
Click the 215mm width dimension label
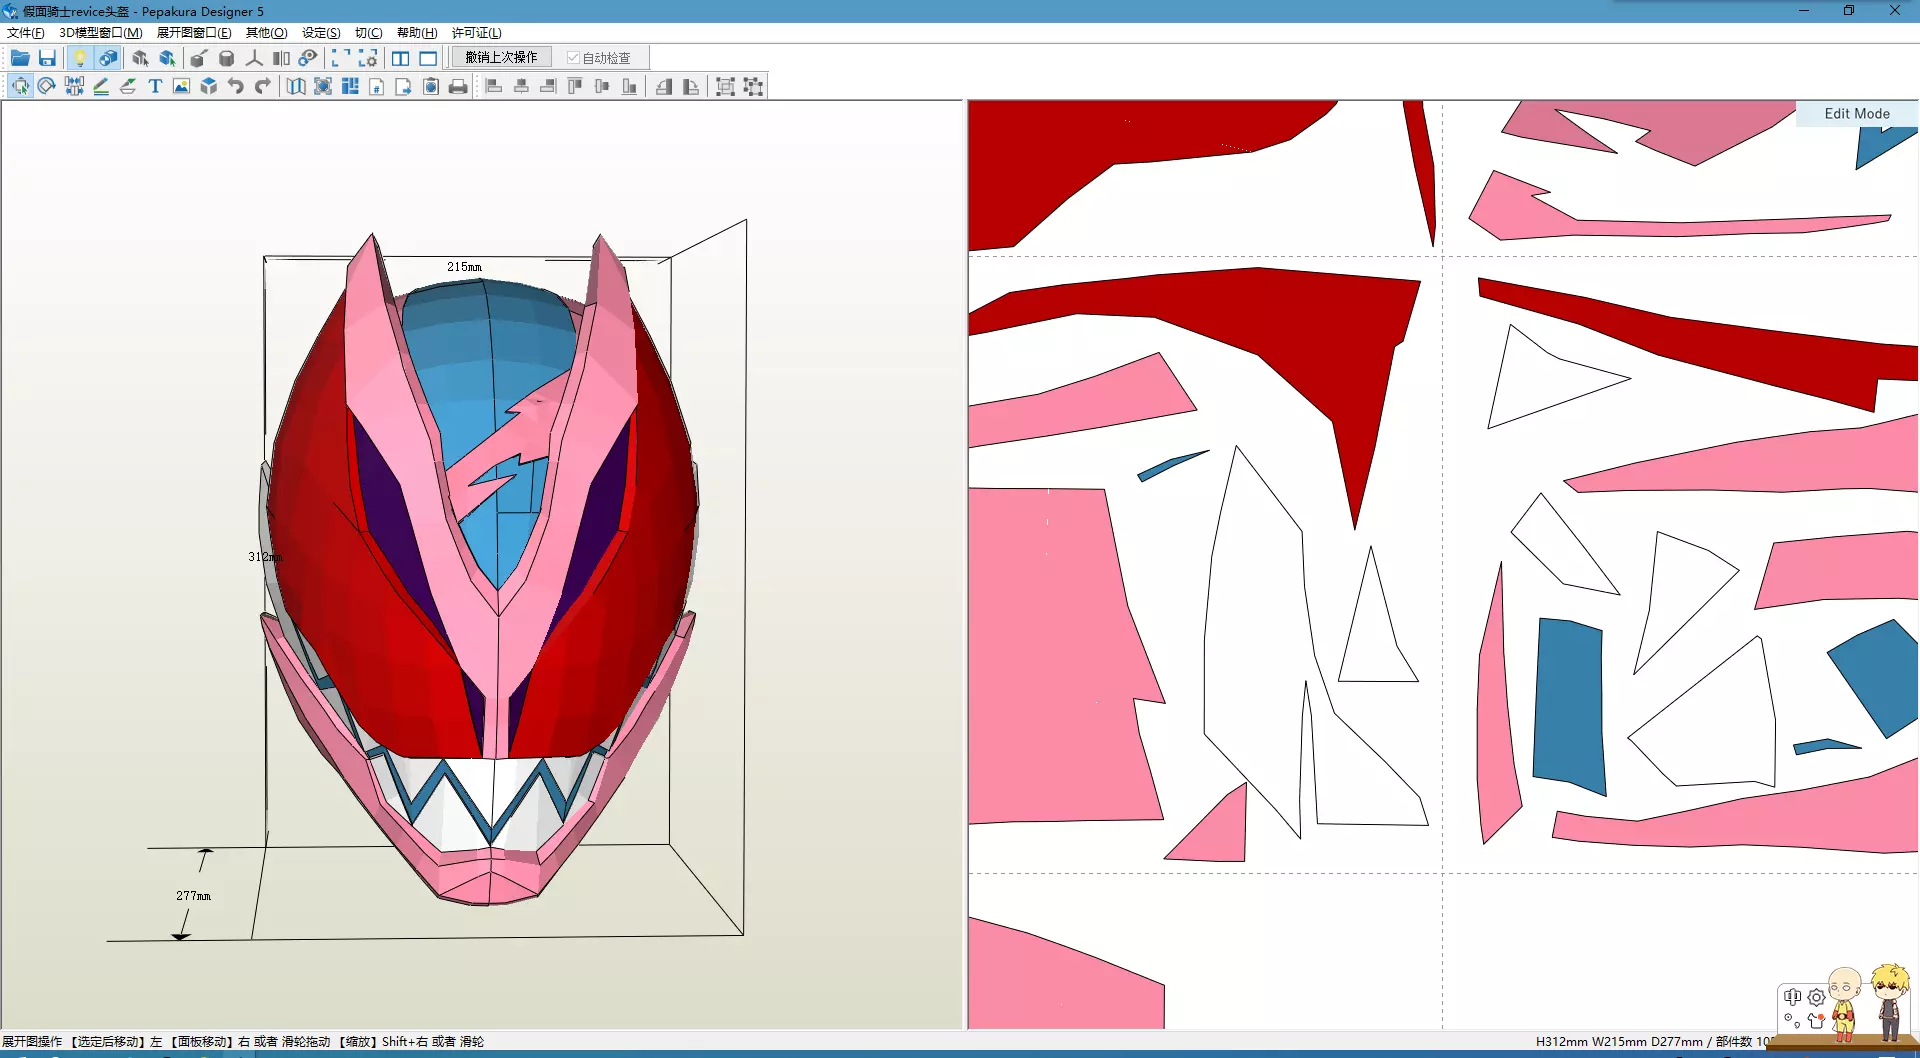(464, 267)
